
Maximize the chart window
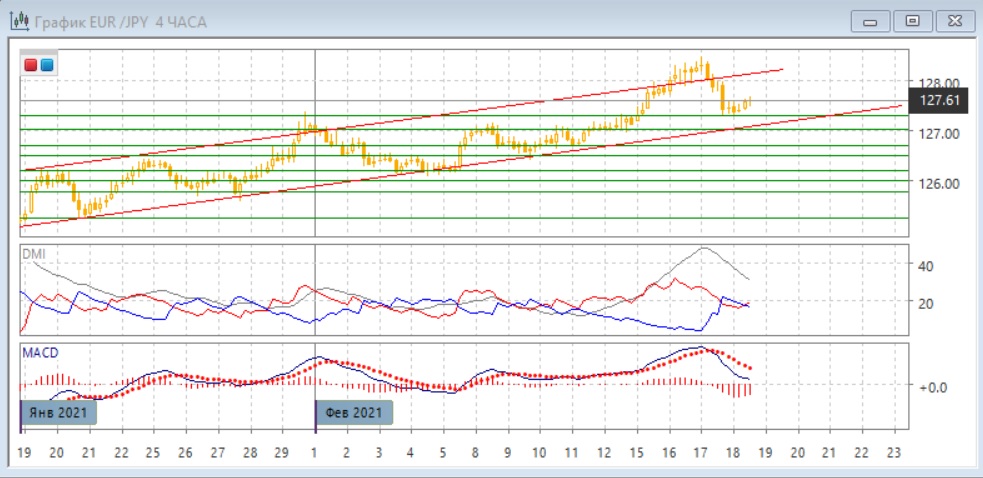[912, 22]
